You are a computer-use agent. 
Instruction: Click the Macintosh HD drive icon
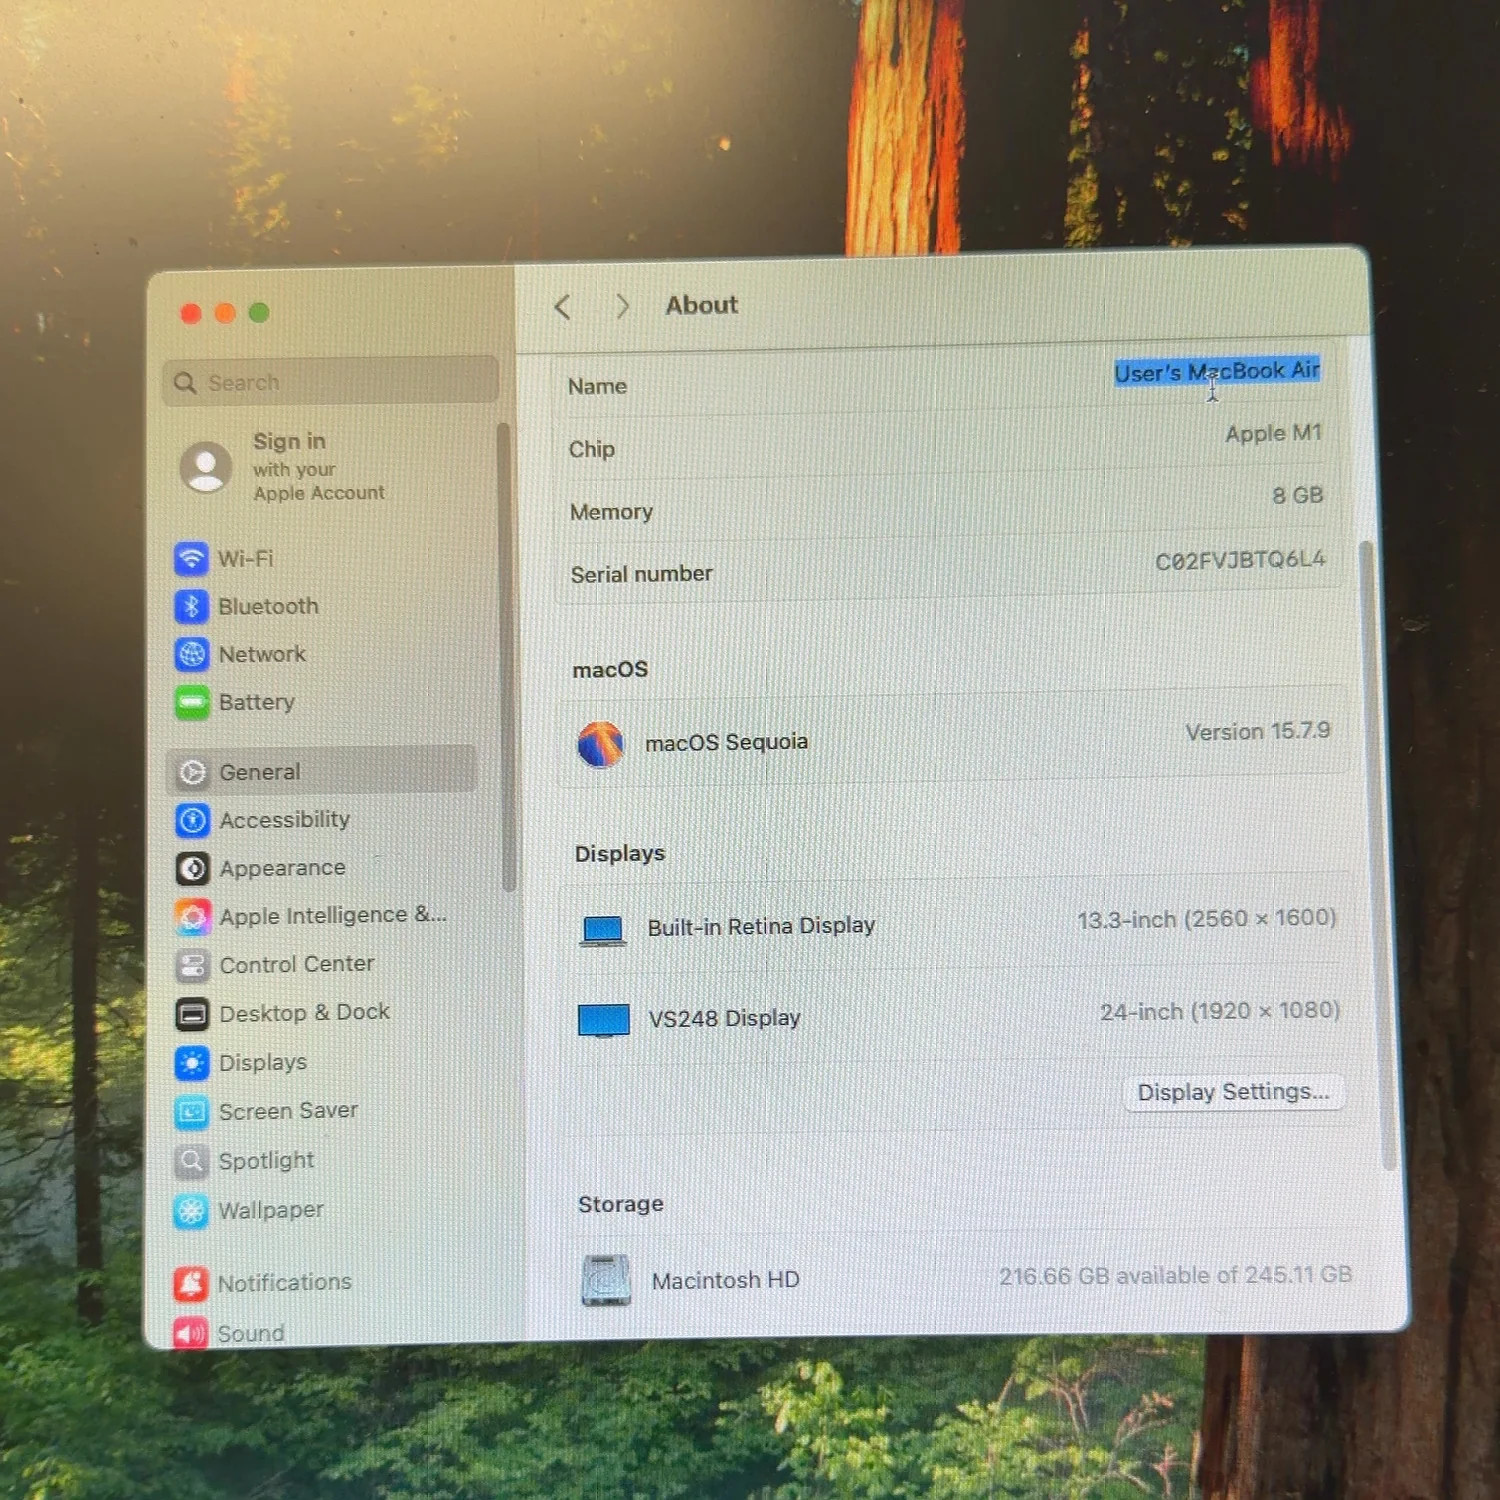pyautogui.click(x=606, y=1280)
